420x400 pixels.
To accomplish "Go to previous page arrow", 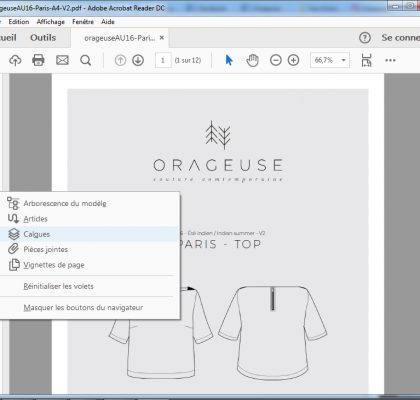I will click(120, 60).
